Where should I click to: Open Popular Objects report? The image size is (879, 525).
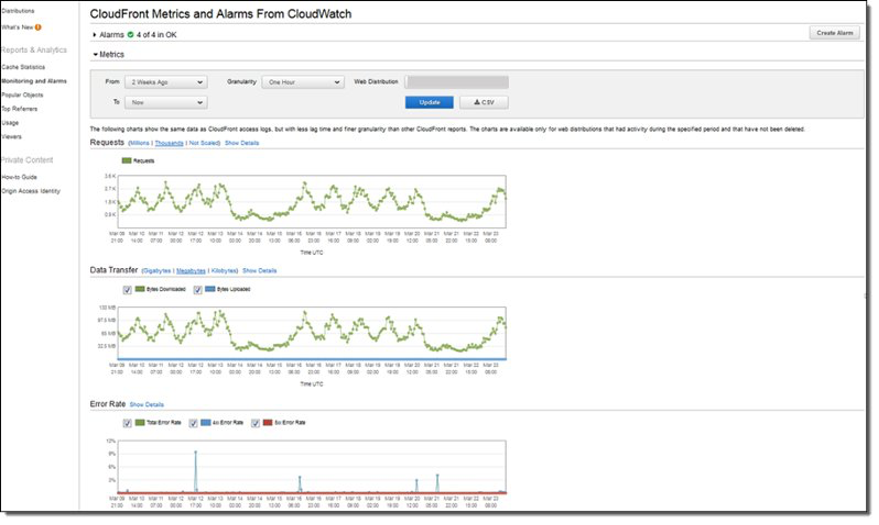tap(22, 95)
